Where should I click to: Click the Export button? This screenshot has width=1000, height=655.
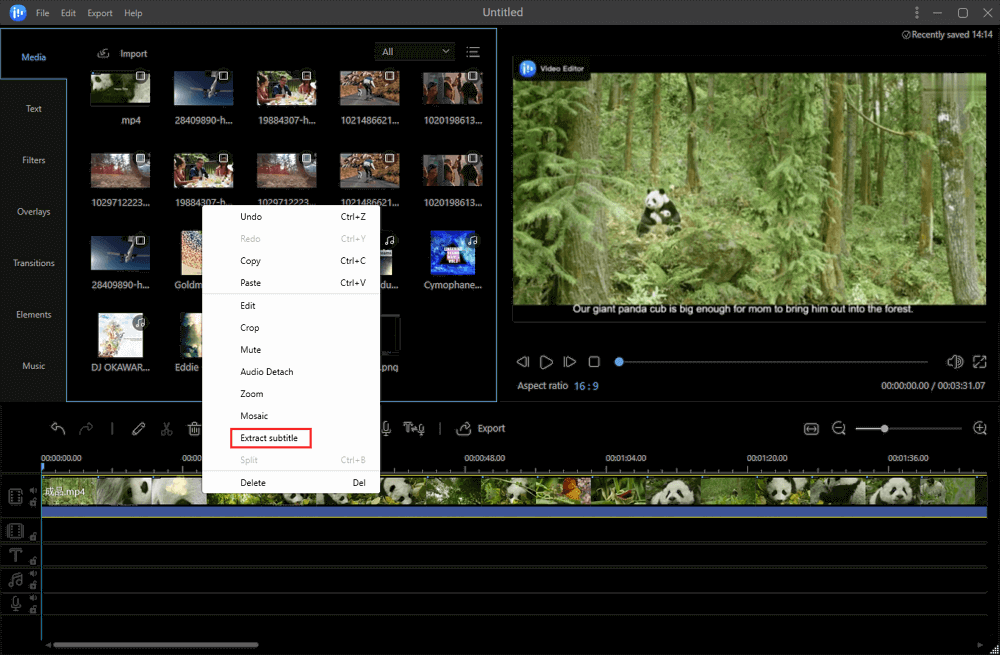[x=481, y=428]
